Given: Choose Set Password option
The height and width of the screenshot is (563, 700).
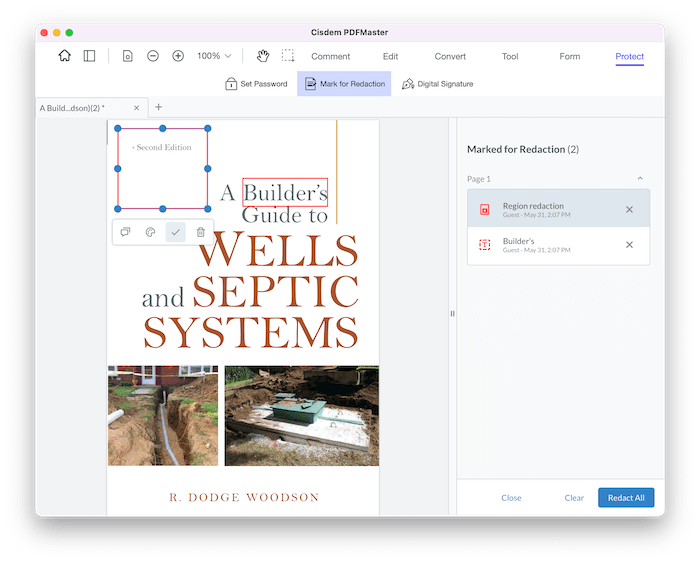Looking at the screenshot, I should pyautogui.click(x=256, y=83).
